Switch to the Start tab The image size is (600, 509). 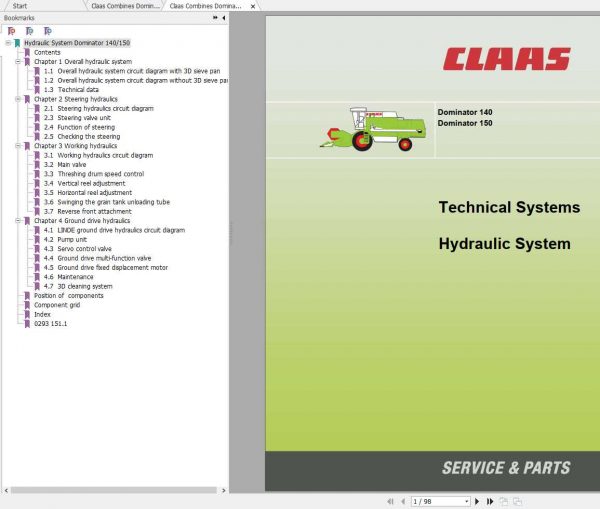pos(20,6)
